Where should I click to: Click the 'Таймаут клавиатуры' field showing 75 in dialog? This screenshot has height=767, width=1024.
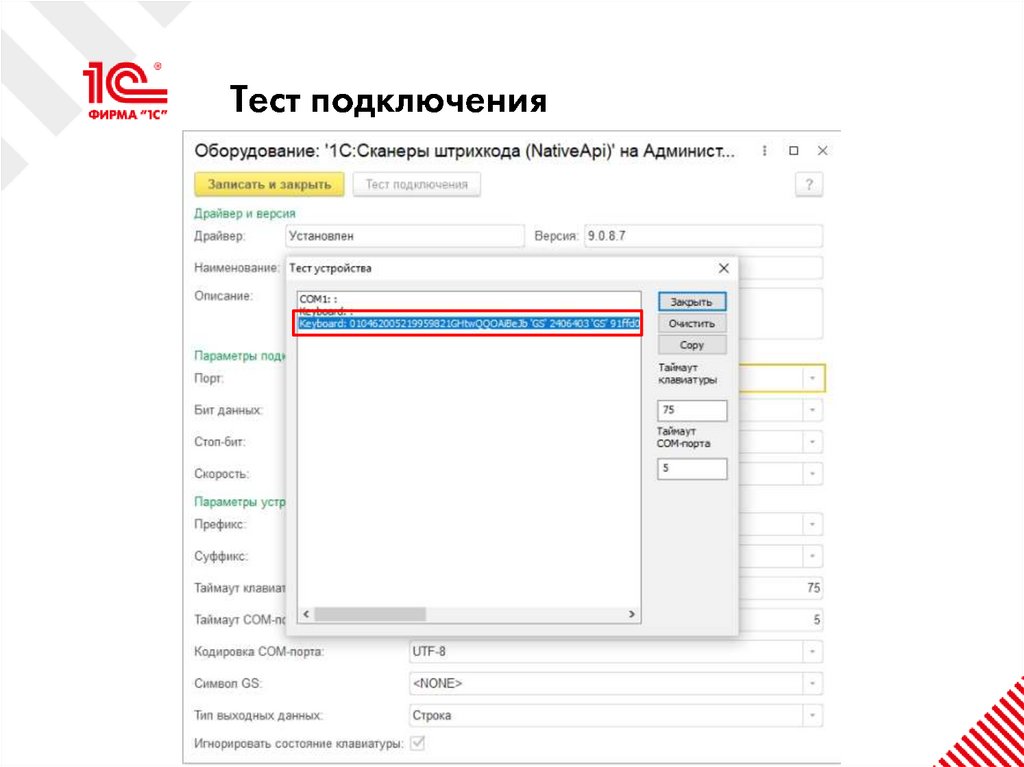coord(692,410)
